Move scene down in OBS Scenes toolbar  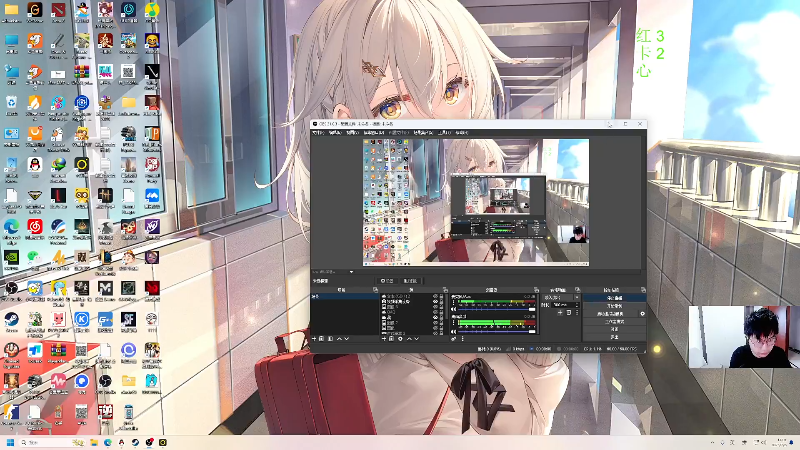pyautogui.click(x=346, y=339)
